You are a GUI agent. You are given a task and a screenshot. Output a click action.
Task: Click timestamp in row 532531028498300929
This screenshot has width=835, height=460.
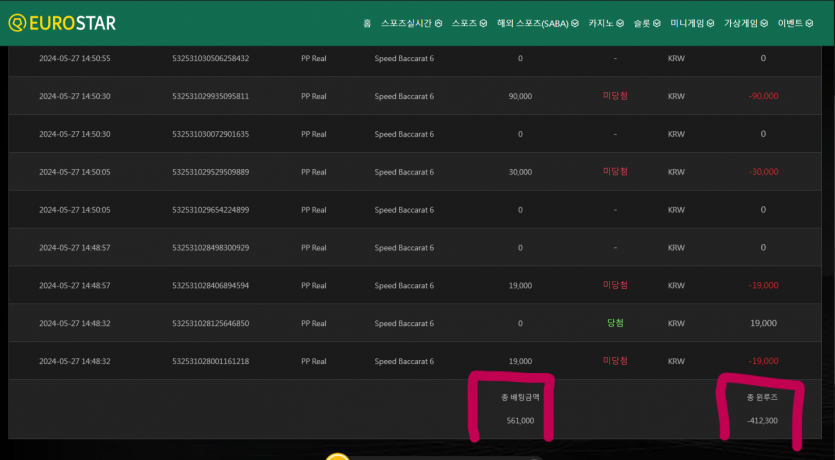pos(75,248)
